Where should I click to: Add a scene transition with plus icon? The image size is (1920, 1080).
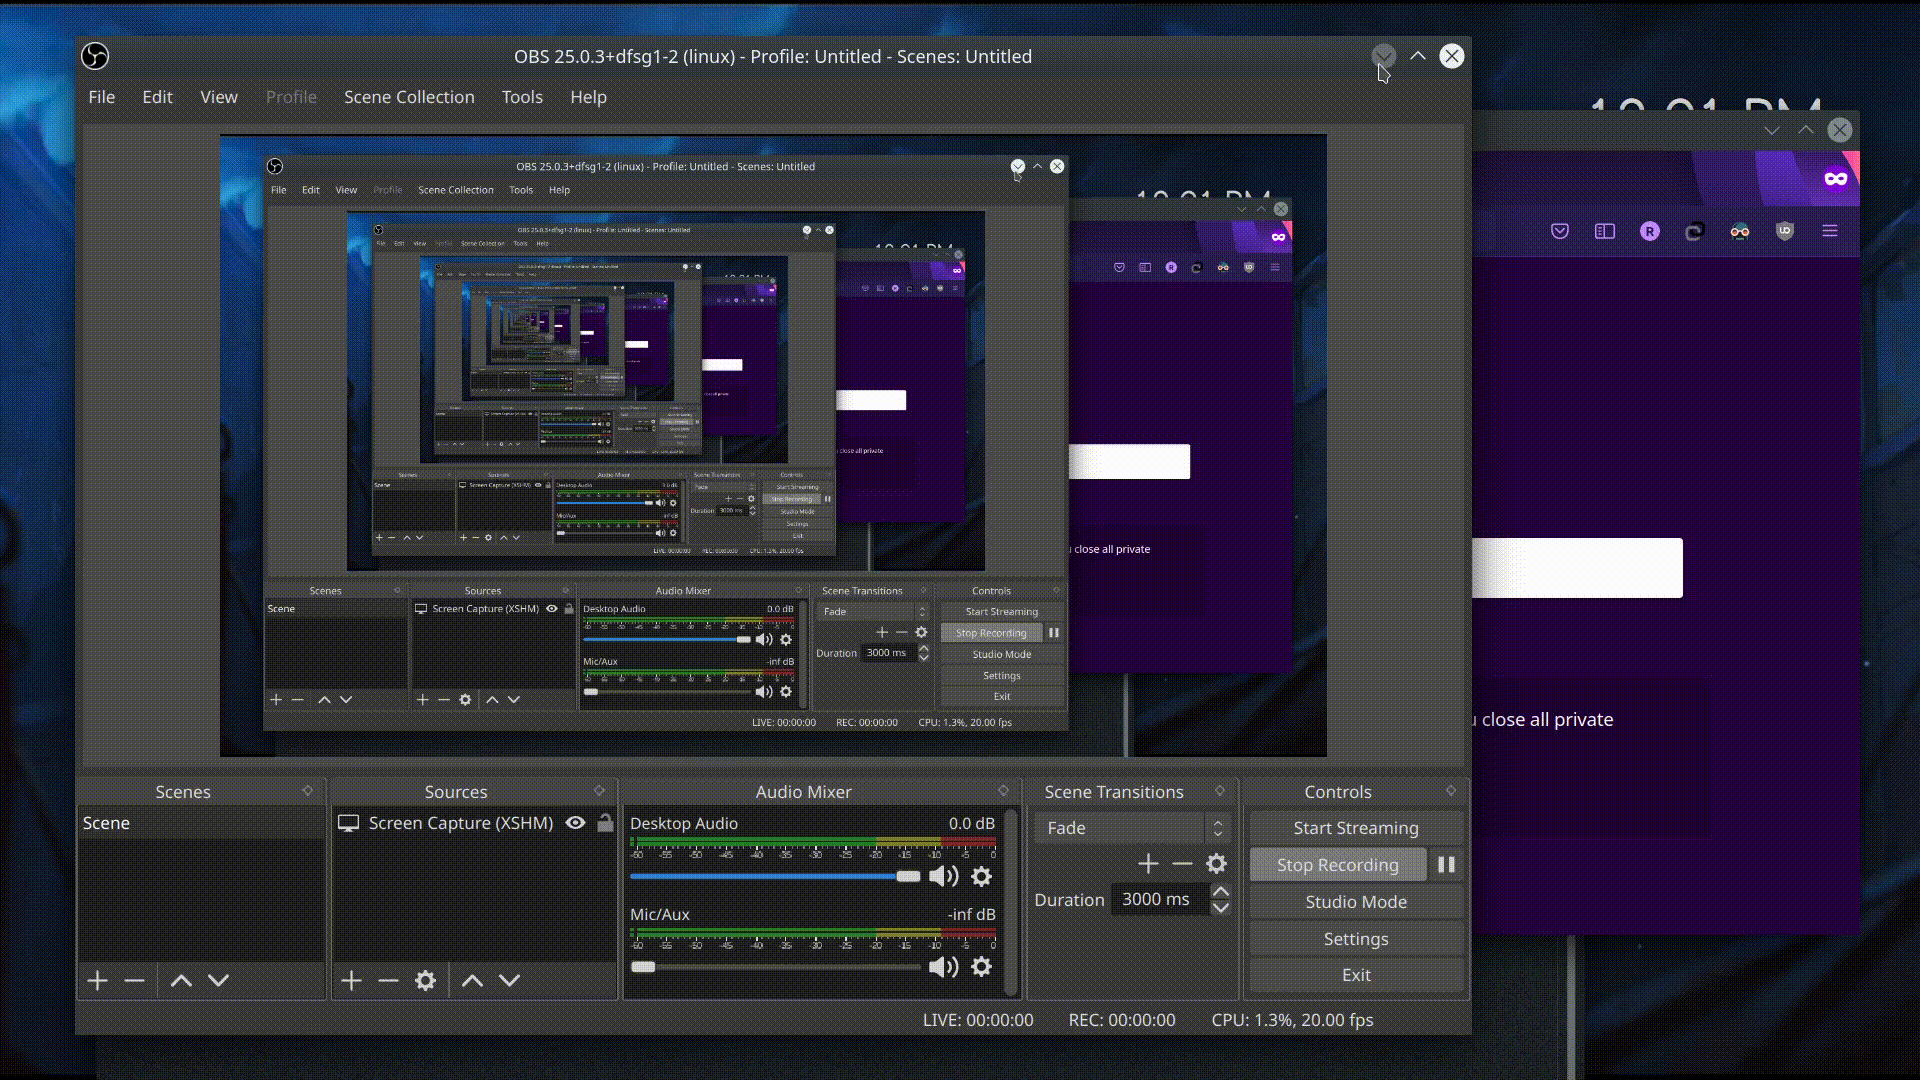coord(1148,863)
